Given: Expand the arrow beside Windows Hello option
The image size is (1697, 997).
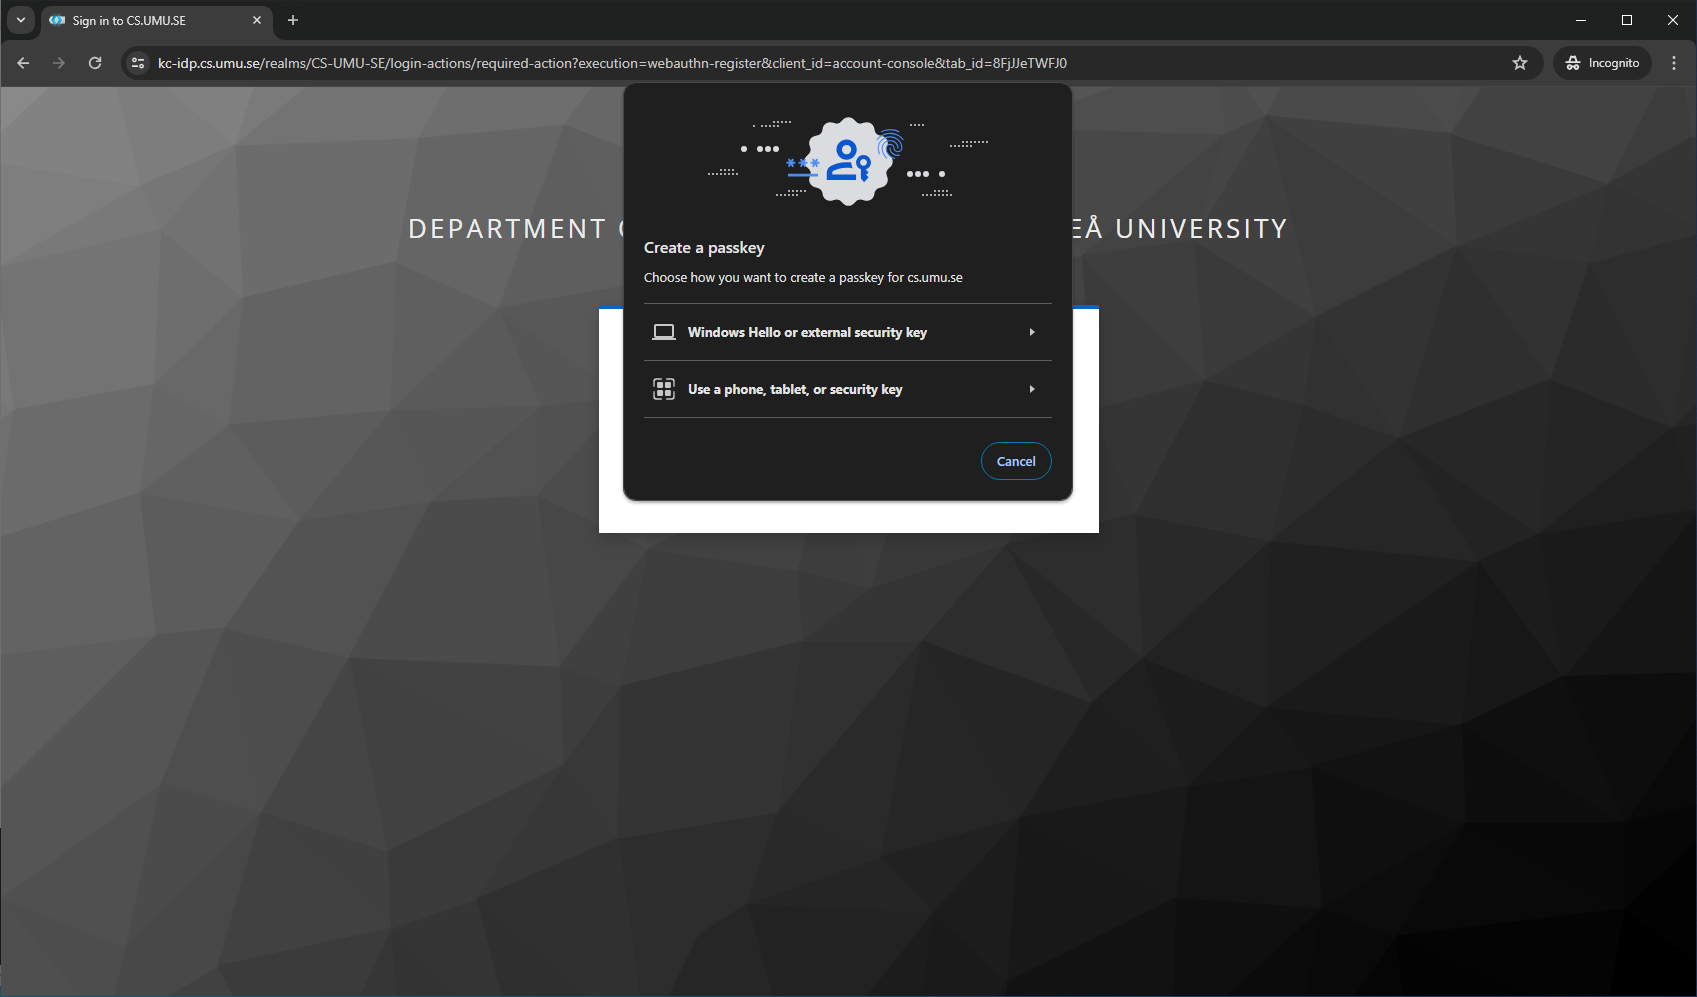Looking at the screenshot, I should 1032,332.
